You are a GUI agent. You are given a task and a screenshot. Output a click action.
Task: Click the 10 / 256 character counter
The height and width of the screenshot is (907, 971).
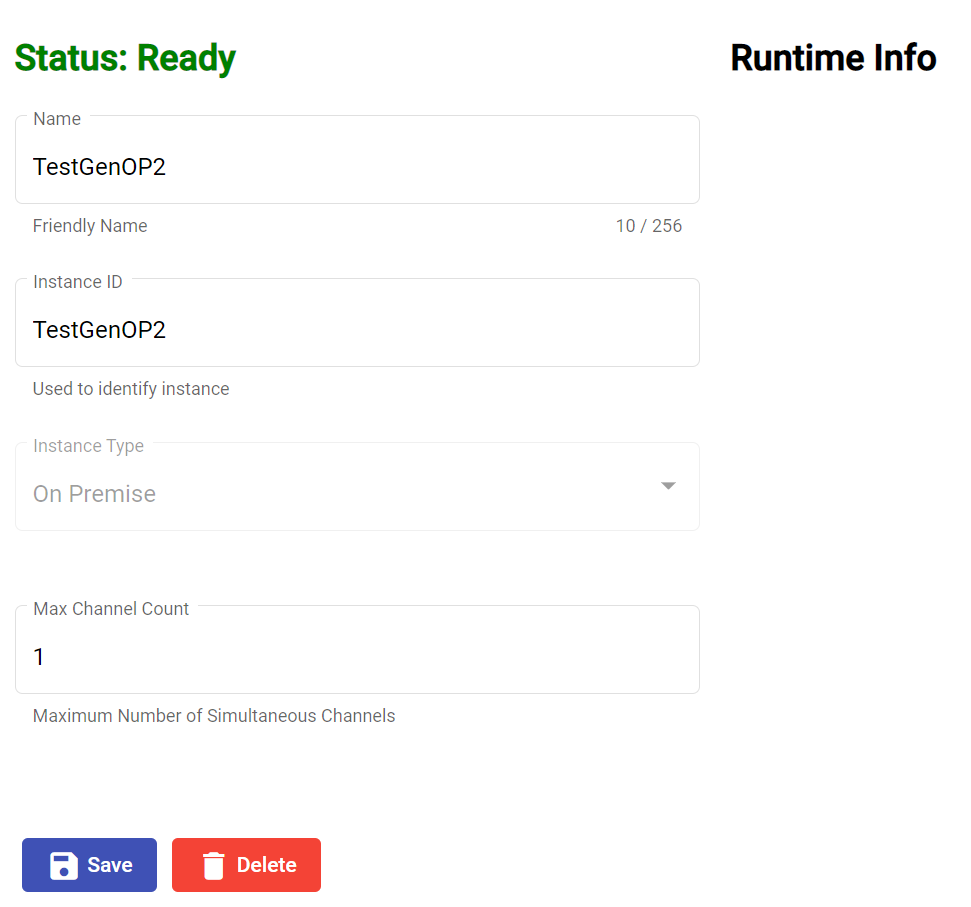coord(648,226)
